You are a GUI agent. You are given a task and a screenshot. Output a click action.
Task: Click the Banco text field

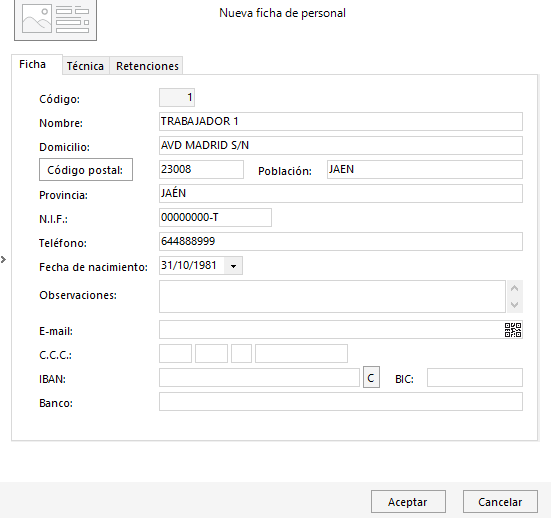tap(341, 402)
